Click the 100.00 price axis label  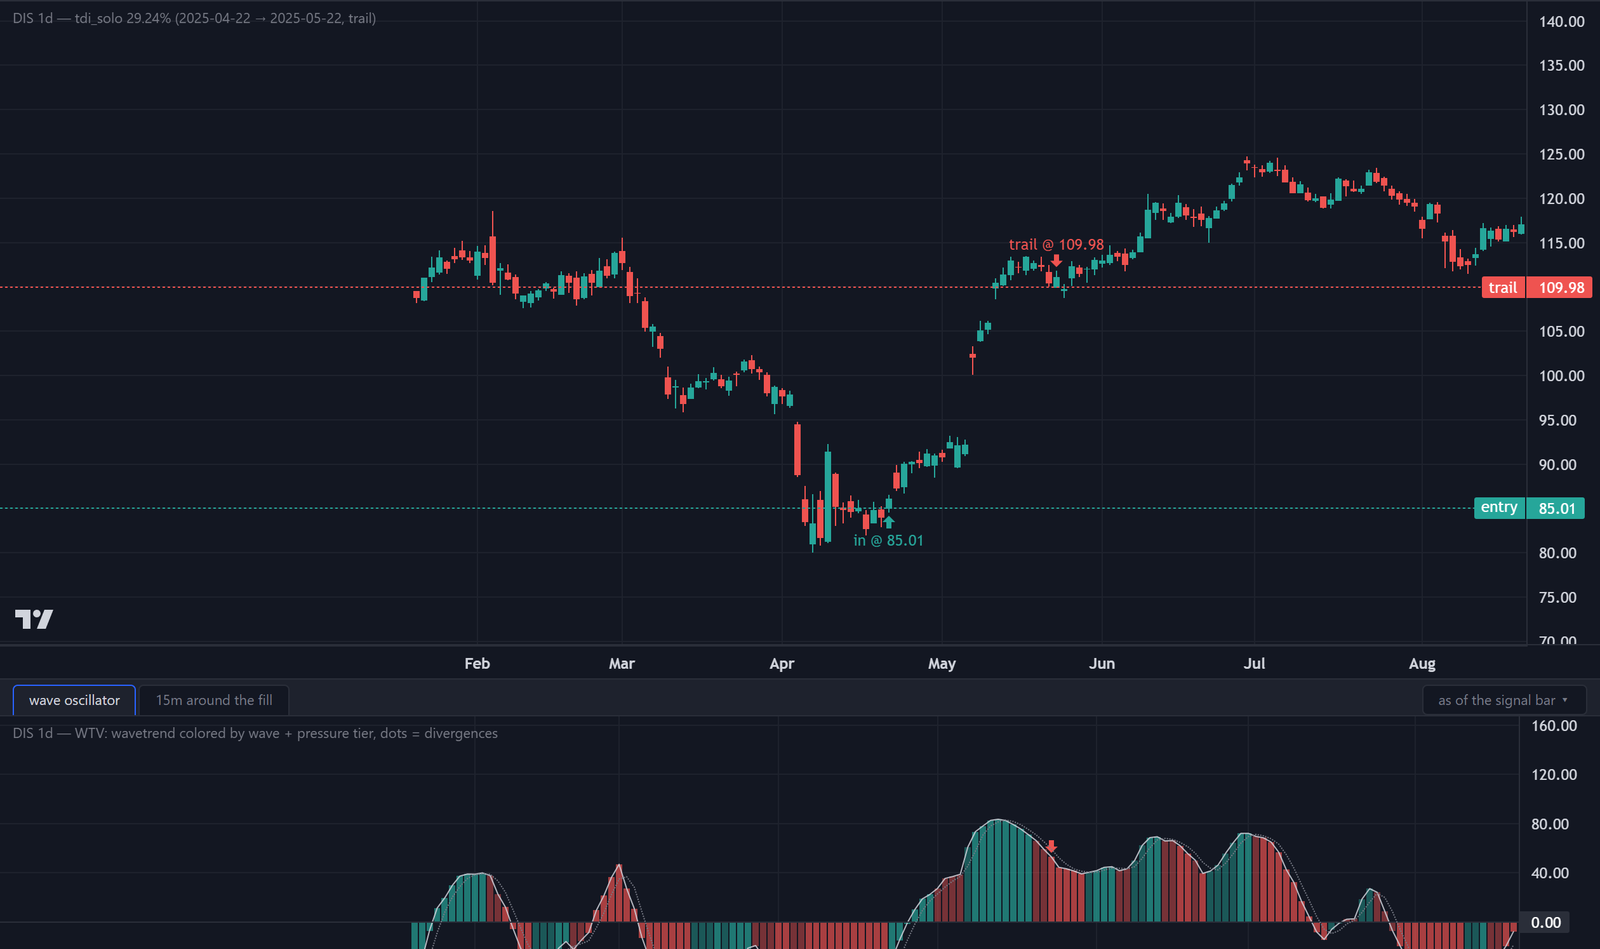point(1561,376)
